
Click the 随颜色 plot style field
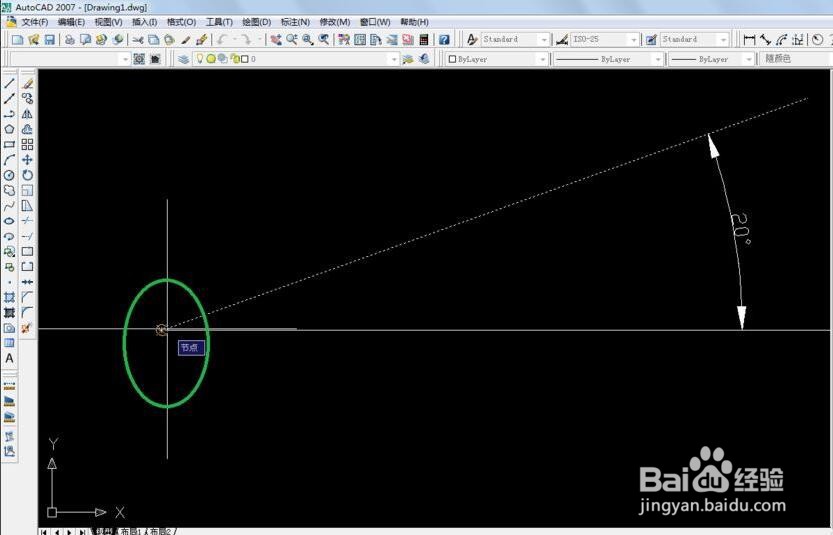pos(795,59)
